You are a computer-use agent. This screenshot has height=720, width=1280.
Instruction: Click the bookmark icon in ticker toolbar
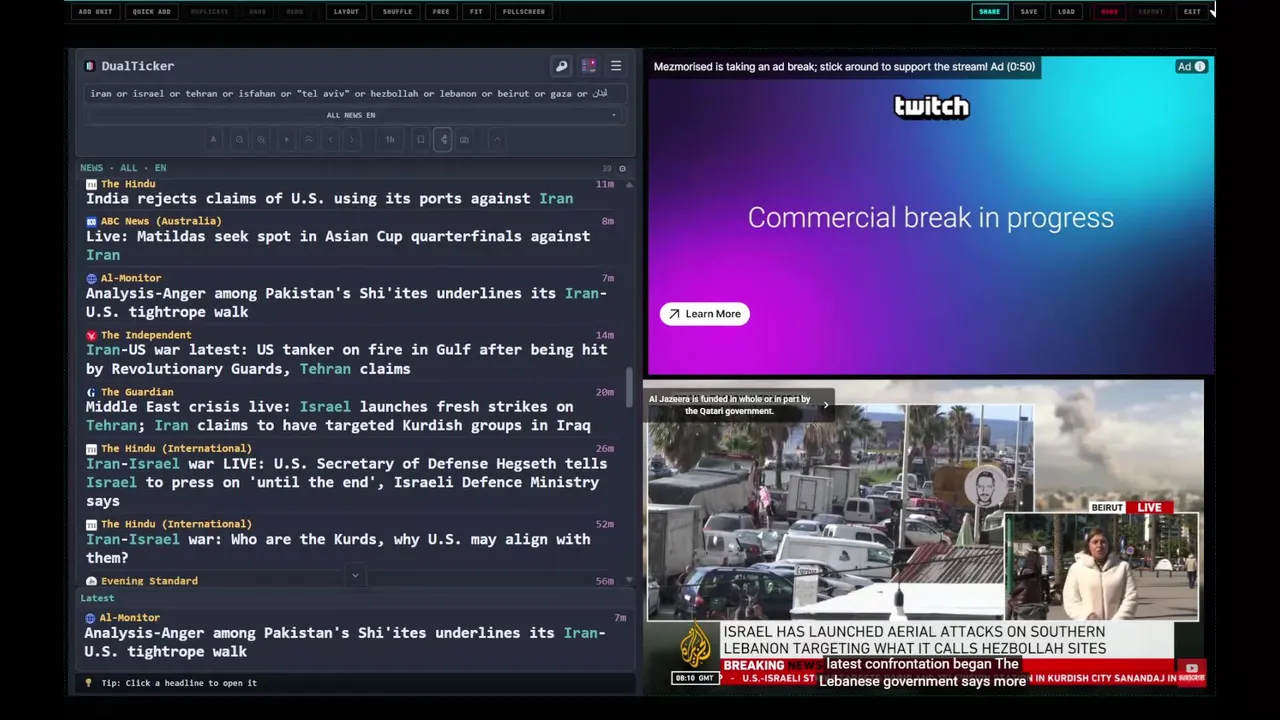(x=420, y=139)
